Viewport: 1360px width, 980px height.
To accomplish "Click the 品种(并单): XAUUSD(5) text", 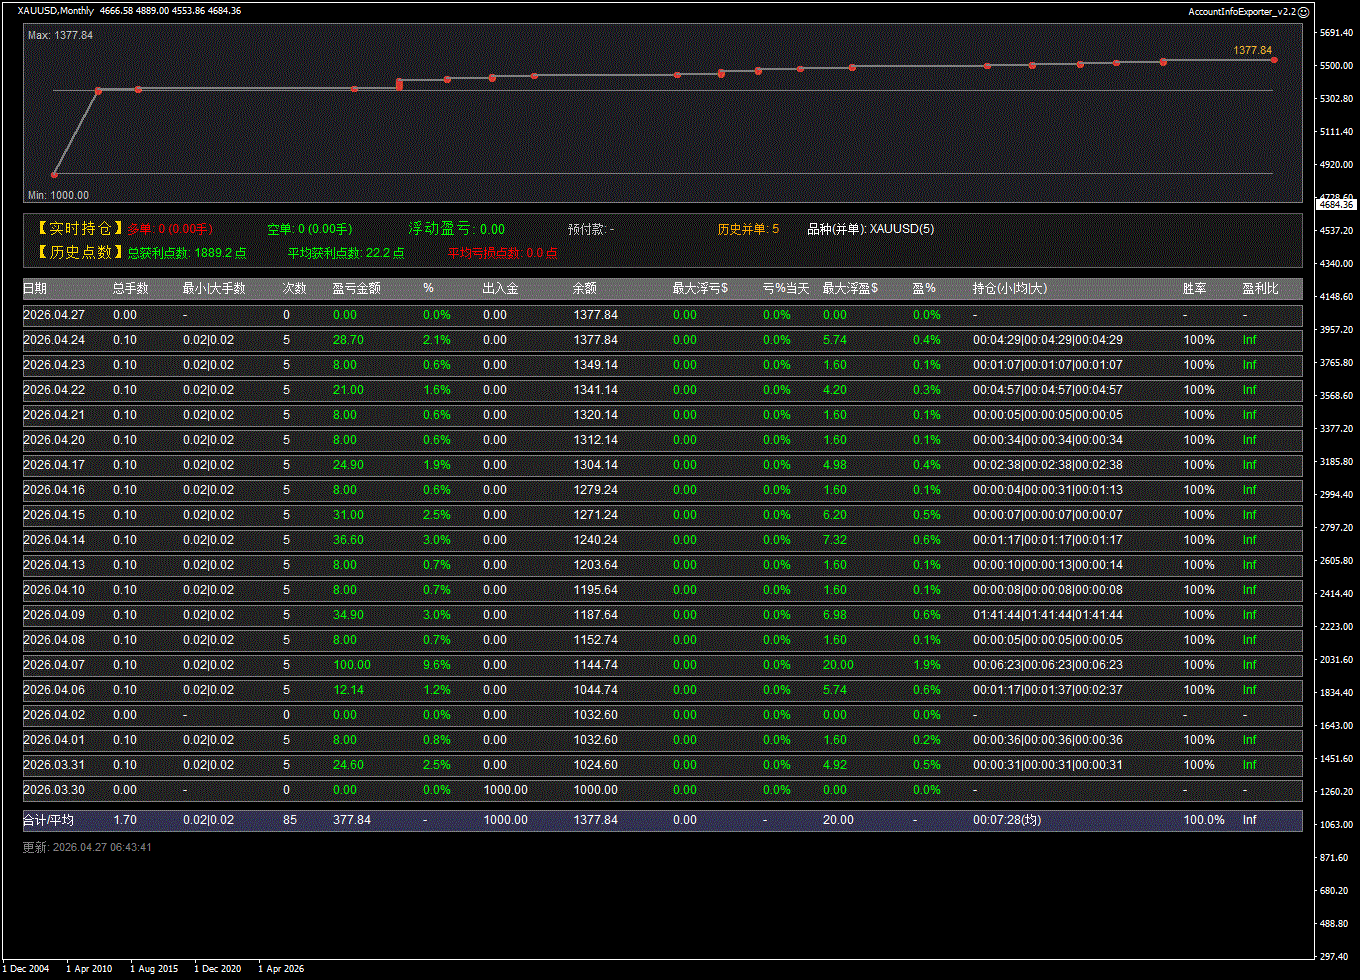I will [x=870, y=229].
